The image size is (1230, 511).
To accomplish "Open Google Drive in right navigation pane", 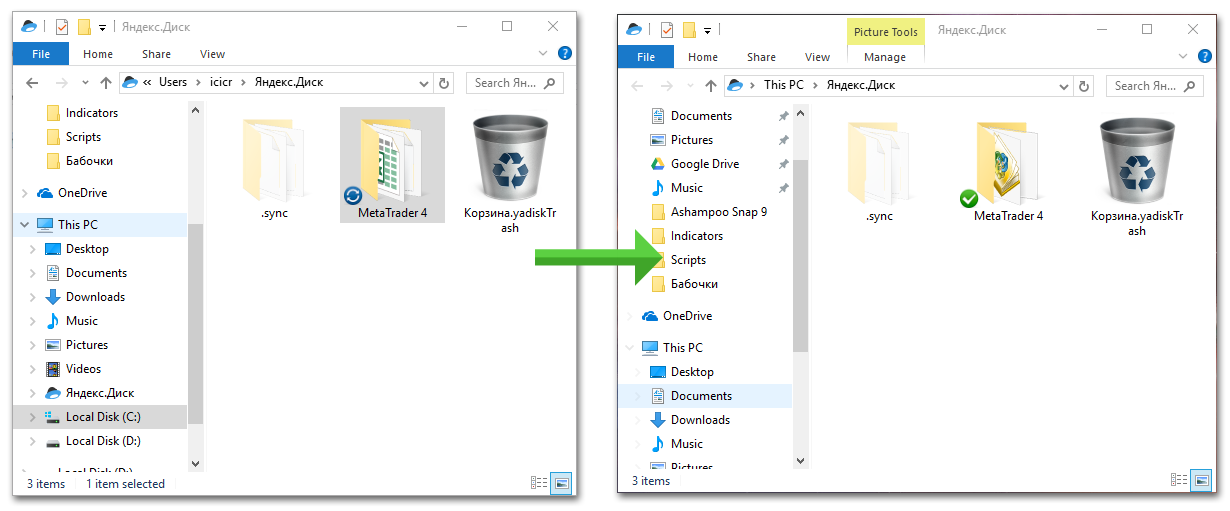I will [x=705, y=164].
